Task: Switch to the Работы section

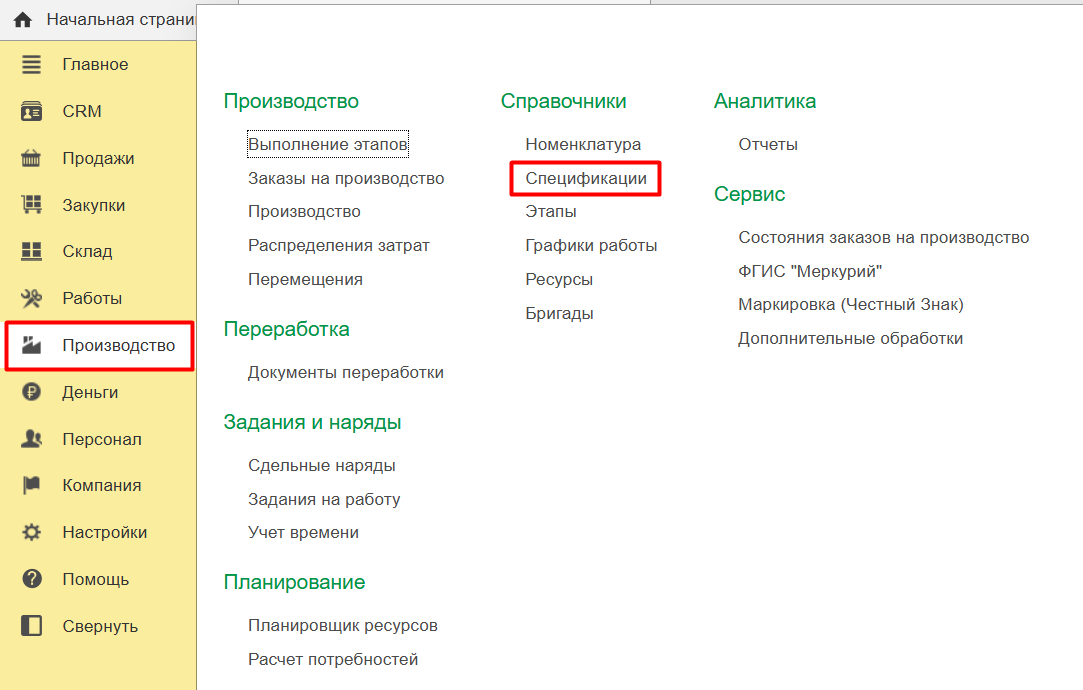Action: [x=92, y=298]
